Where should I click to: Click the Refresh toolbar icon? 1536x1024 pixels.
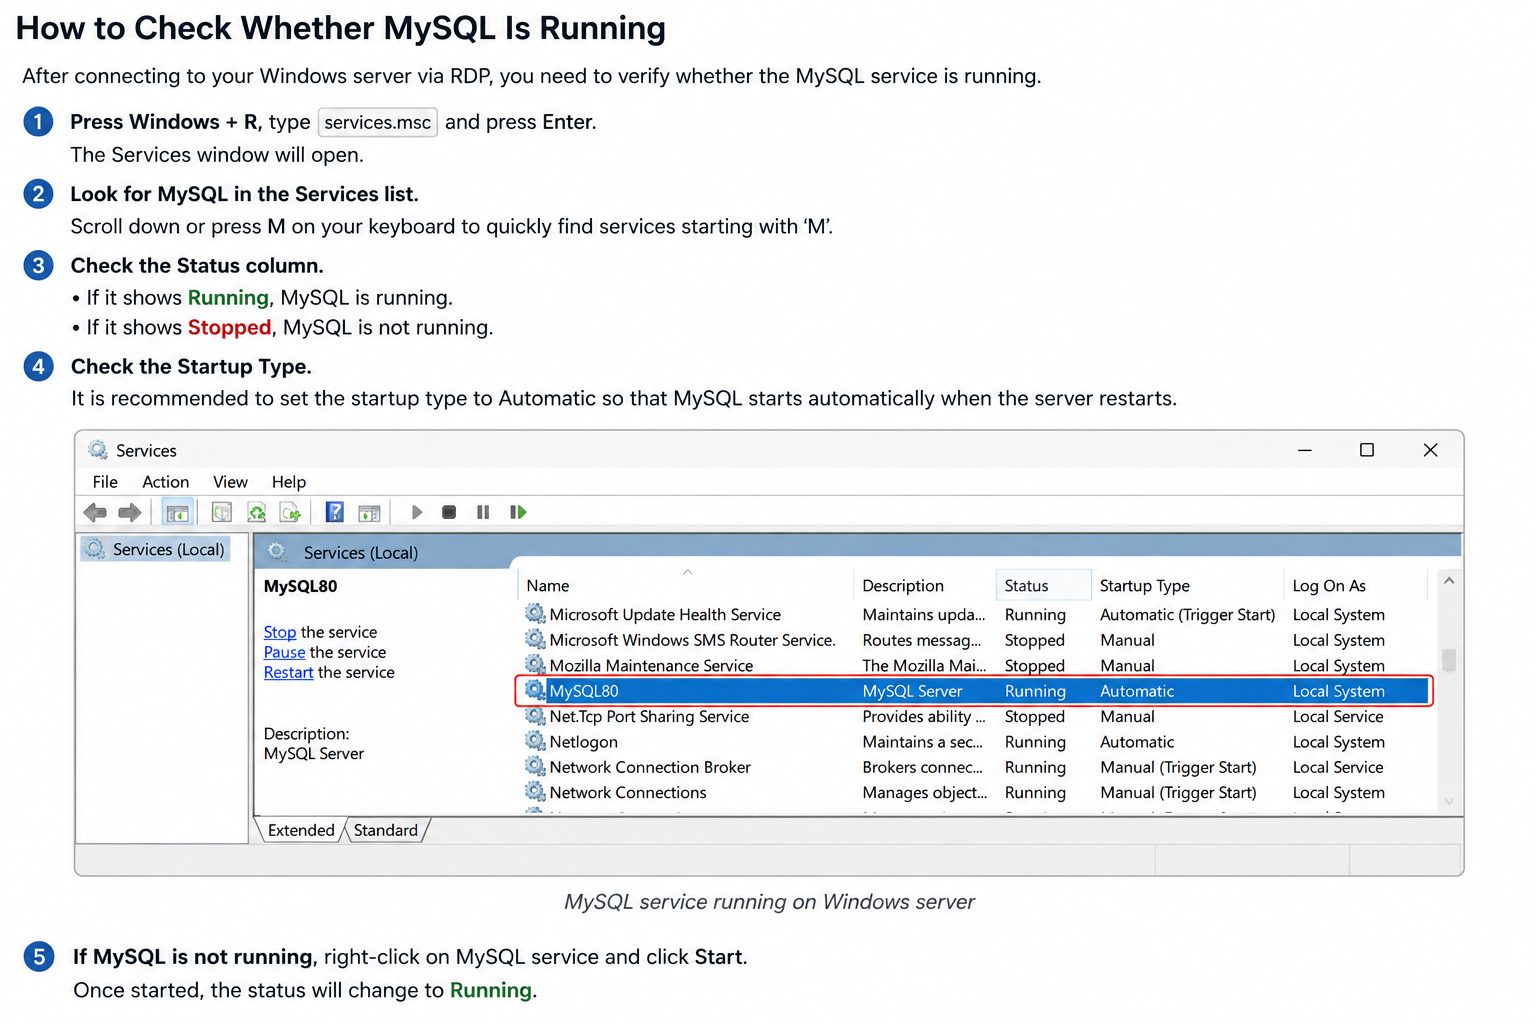[257, 513]
